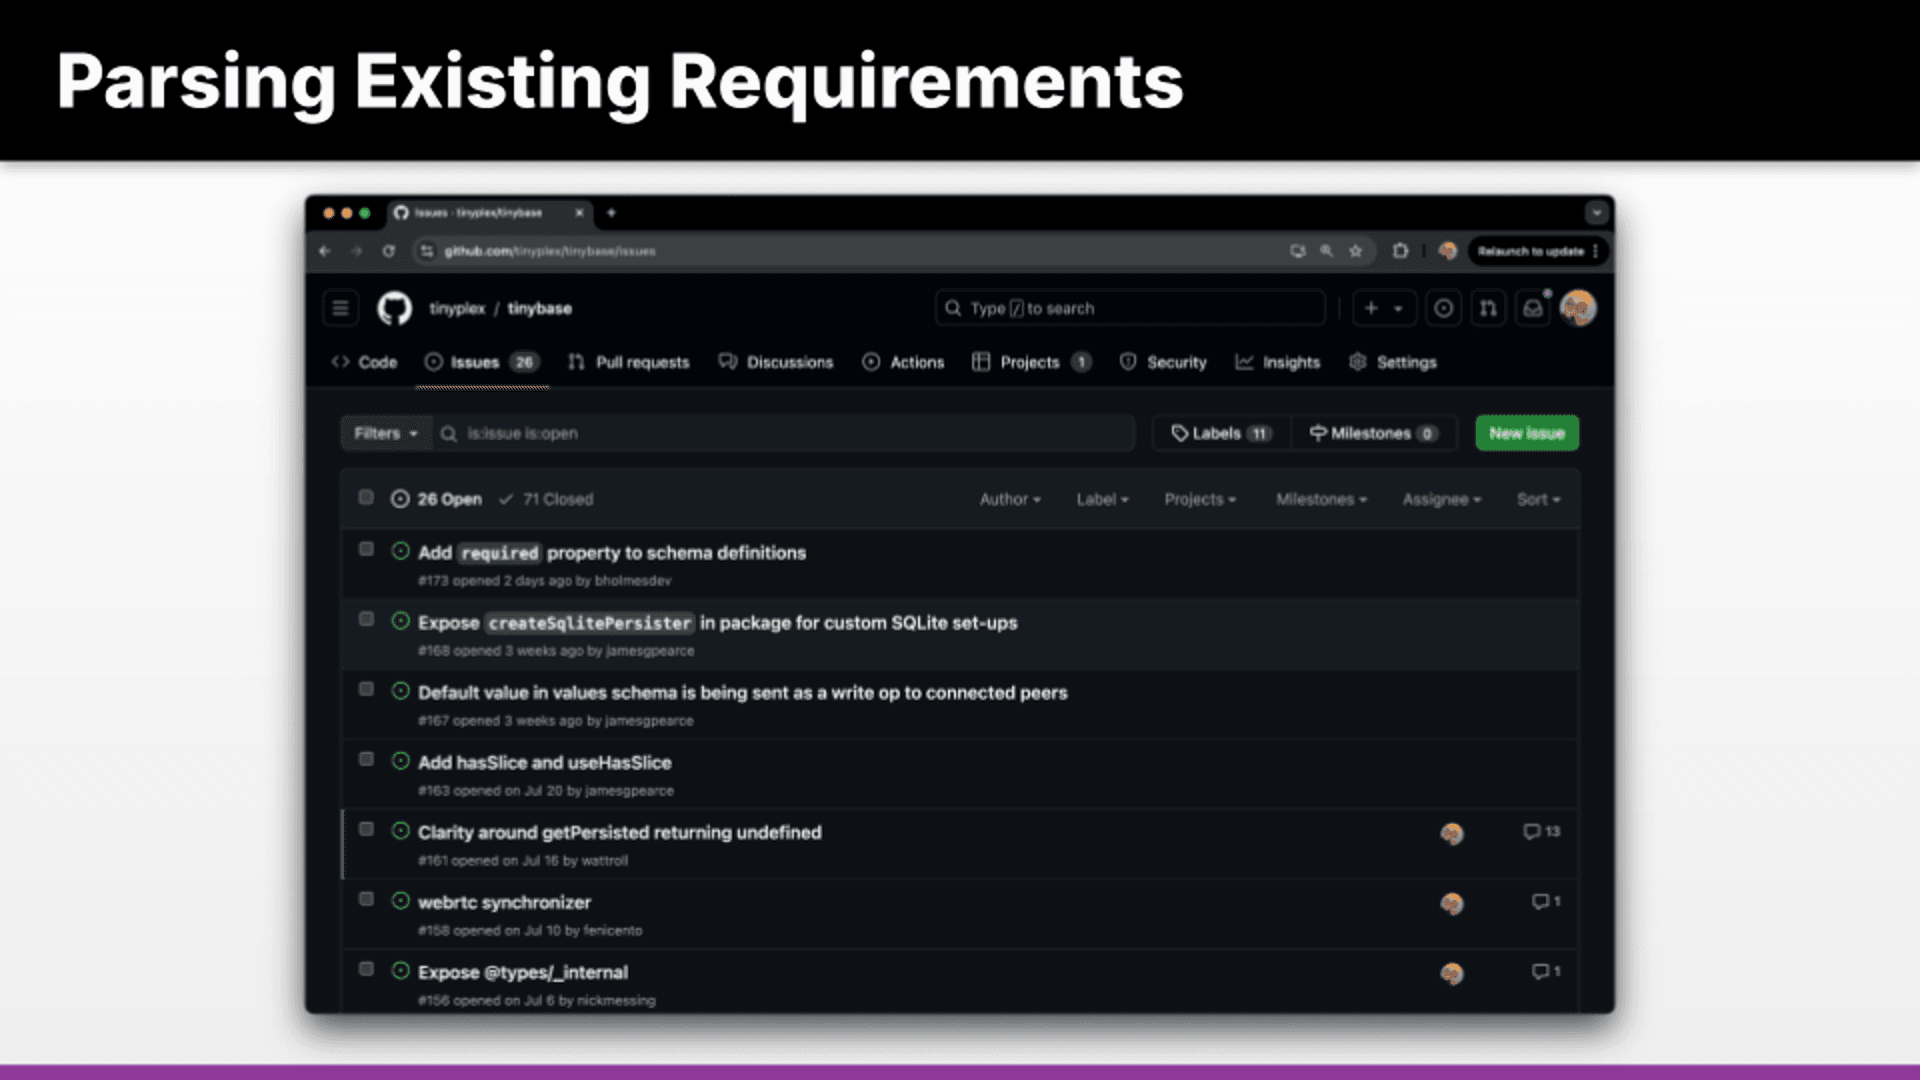This screenshot has width=1920, height=1080.
Task: Open the Pull requests tab
Action: pyautogui.click(x=629, y=362)
